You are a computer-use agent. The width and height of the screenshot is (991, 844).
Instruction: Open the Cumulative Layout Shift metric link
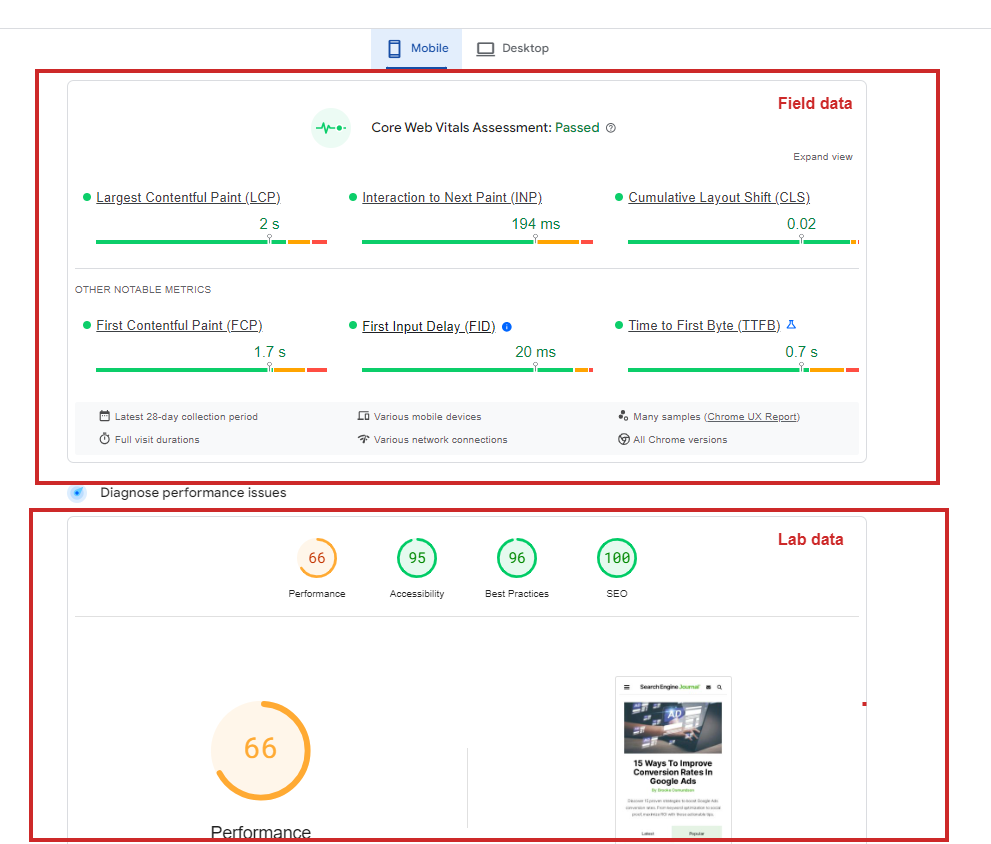[717, 197]
